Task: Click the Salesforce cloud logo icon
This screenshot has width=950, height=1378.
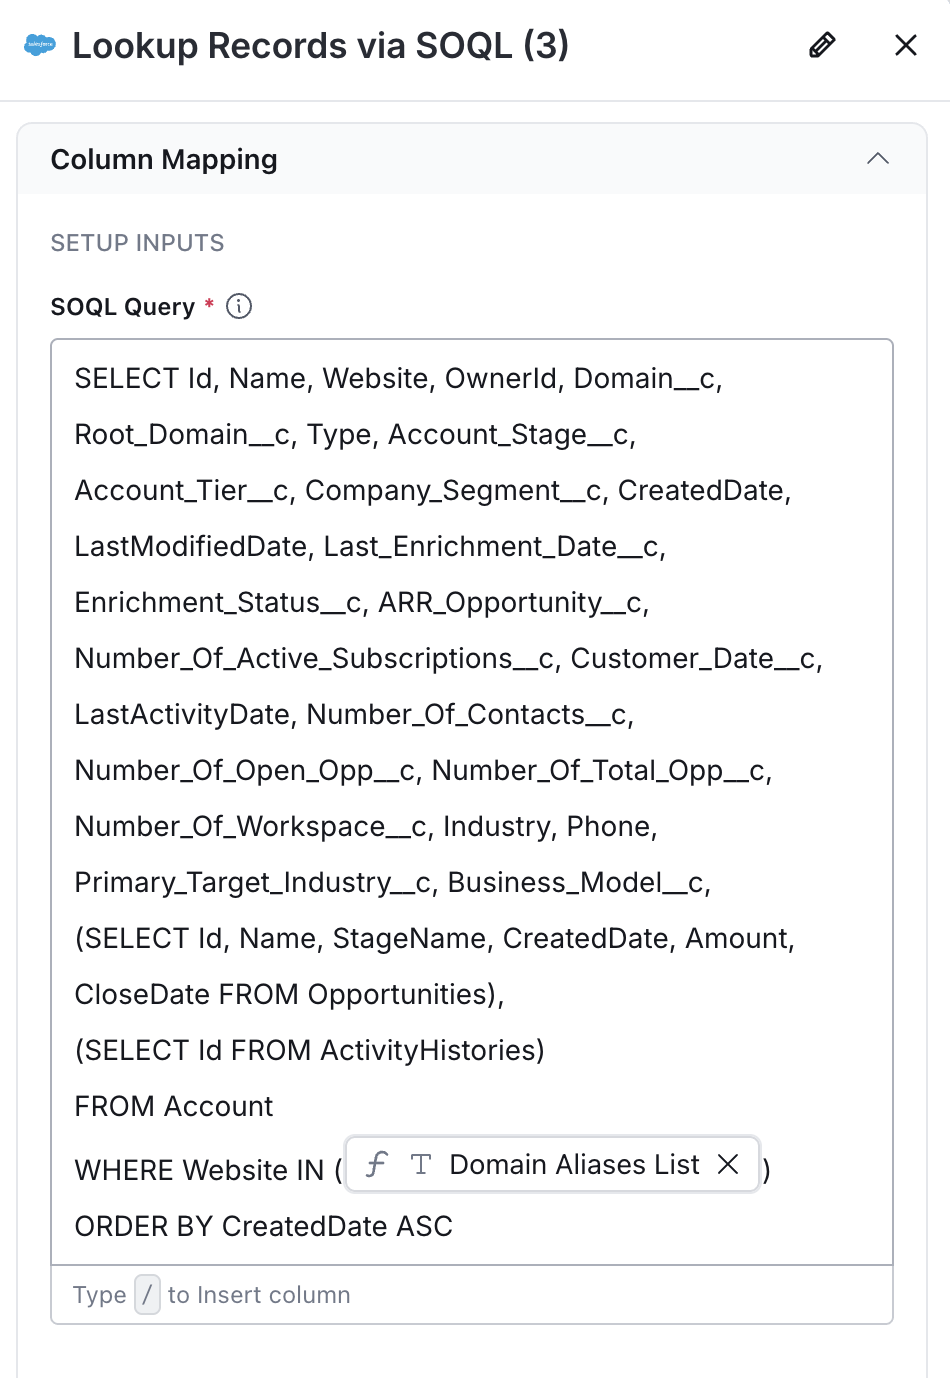Action: (x=40, y=45)
